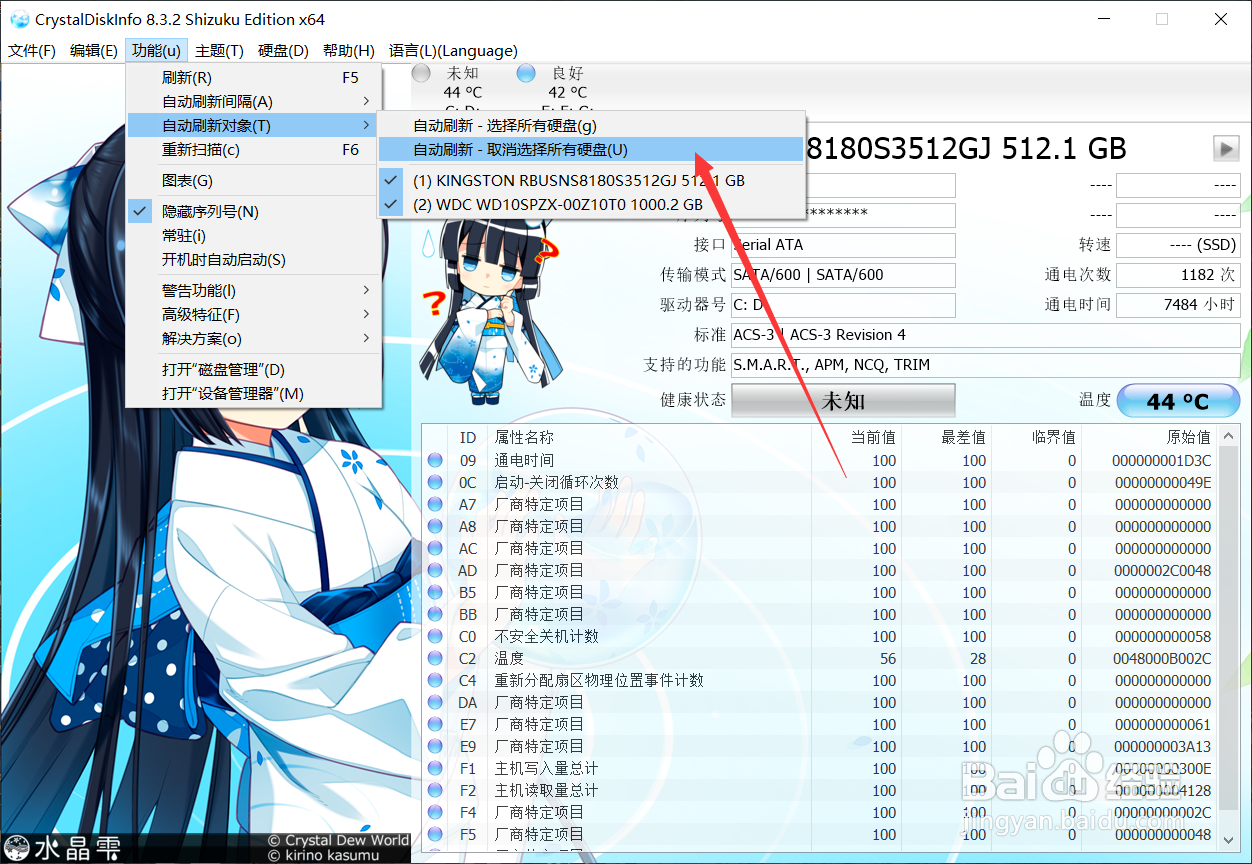Expand 警告功能(I) submenu
The image size is (1252, 864).
point(254,291)
